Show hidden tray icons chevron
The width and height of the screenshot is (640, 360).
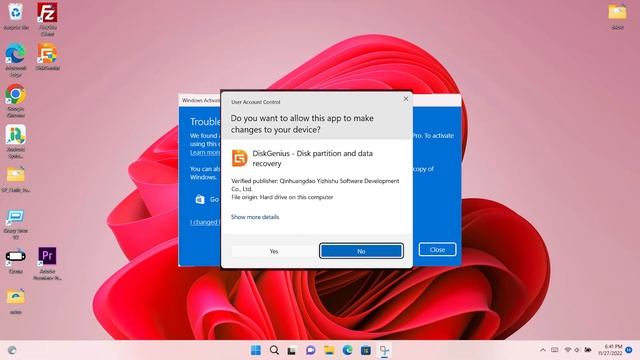pos(542,350)
